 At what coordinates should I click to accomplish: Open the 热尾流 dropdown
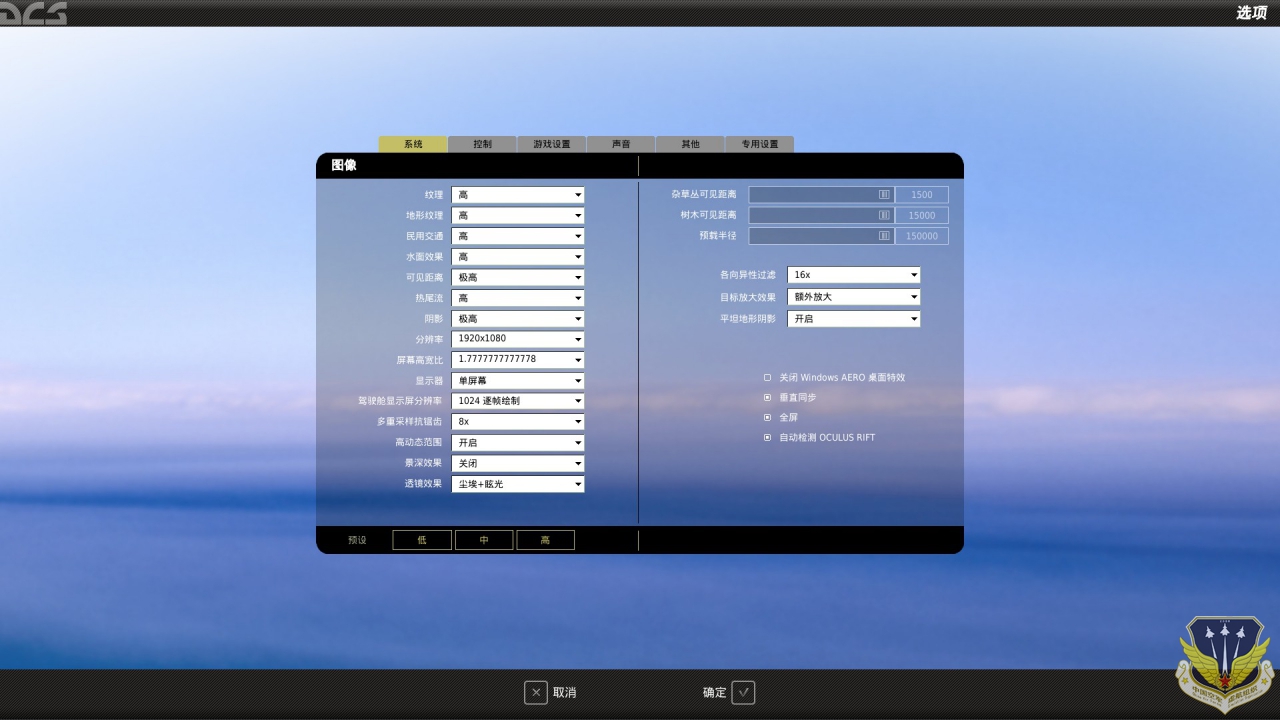[x=518, y=298]
